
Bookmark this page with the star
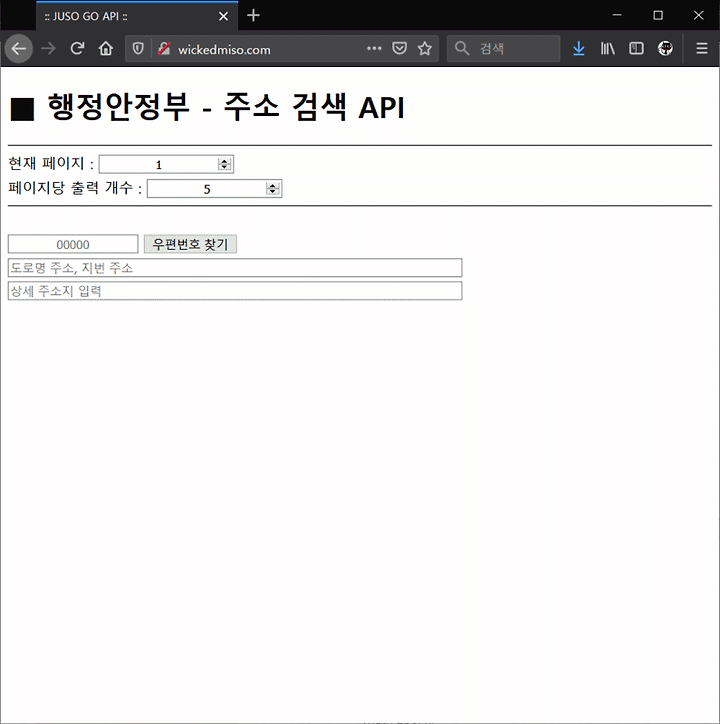(425, 48)
